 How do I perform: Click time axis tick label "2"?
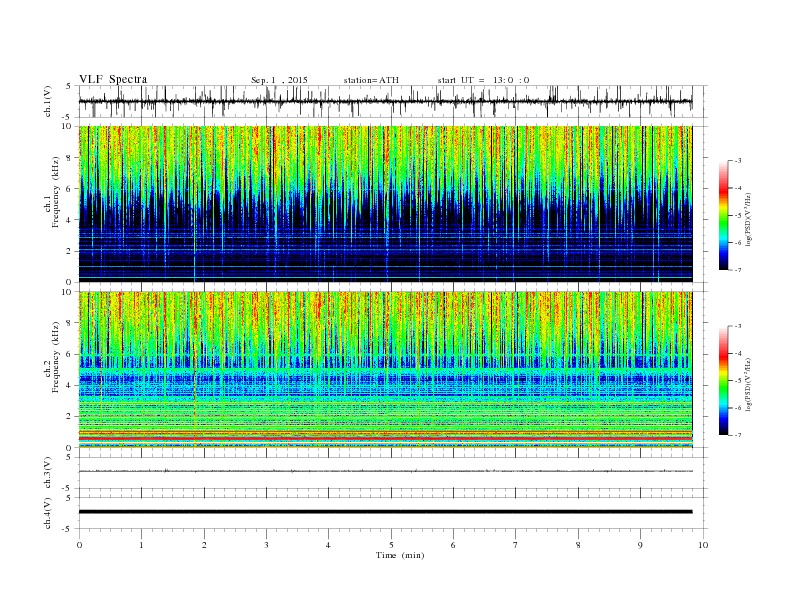pos(204,545)
